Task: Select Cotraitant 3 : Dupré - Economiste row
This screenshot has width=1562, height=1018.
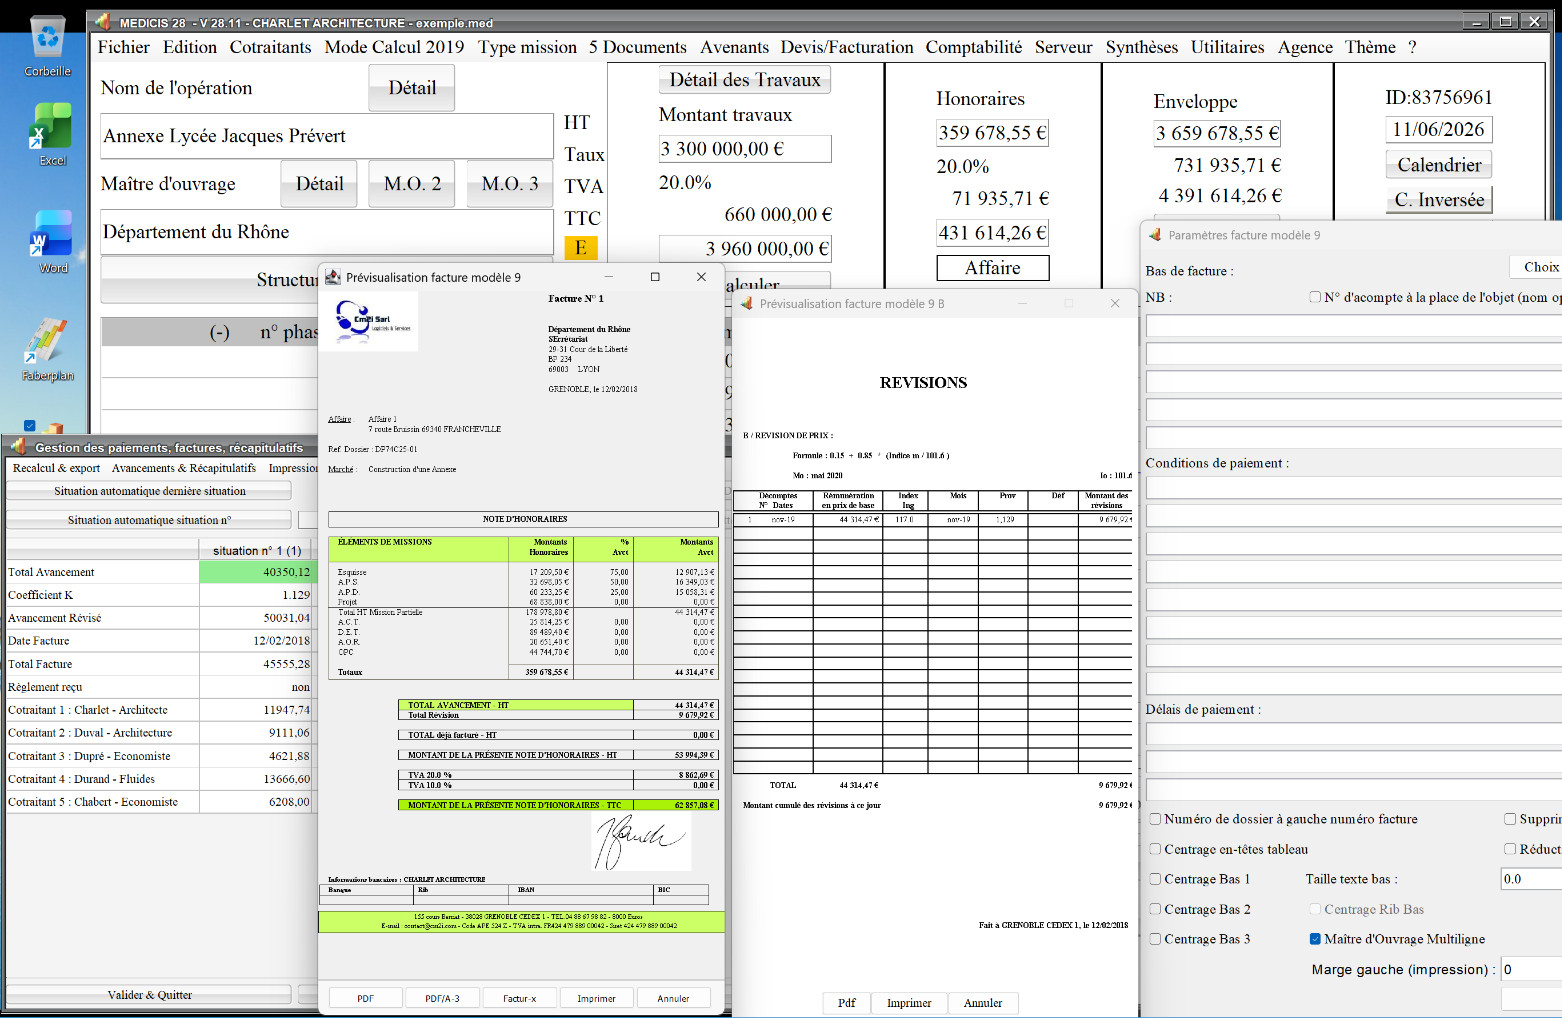Action: (160, 756)
